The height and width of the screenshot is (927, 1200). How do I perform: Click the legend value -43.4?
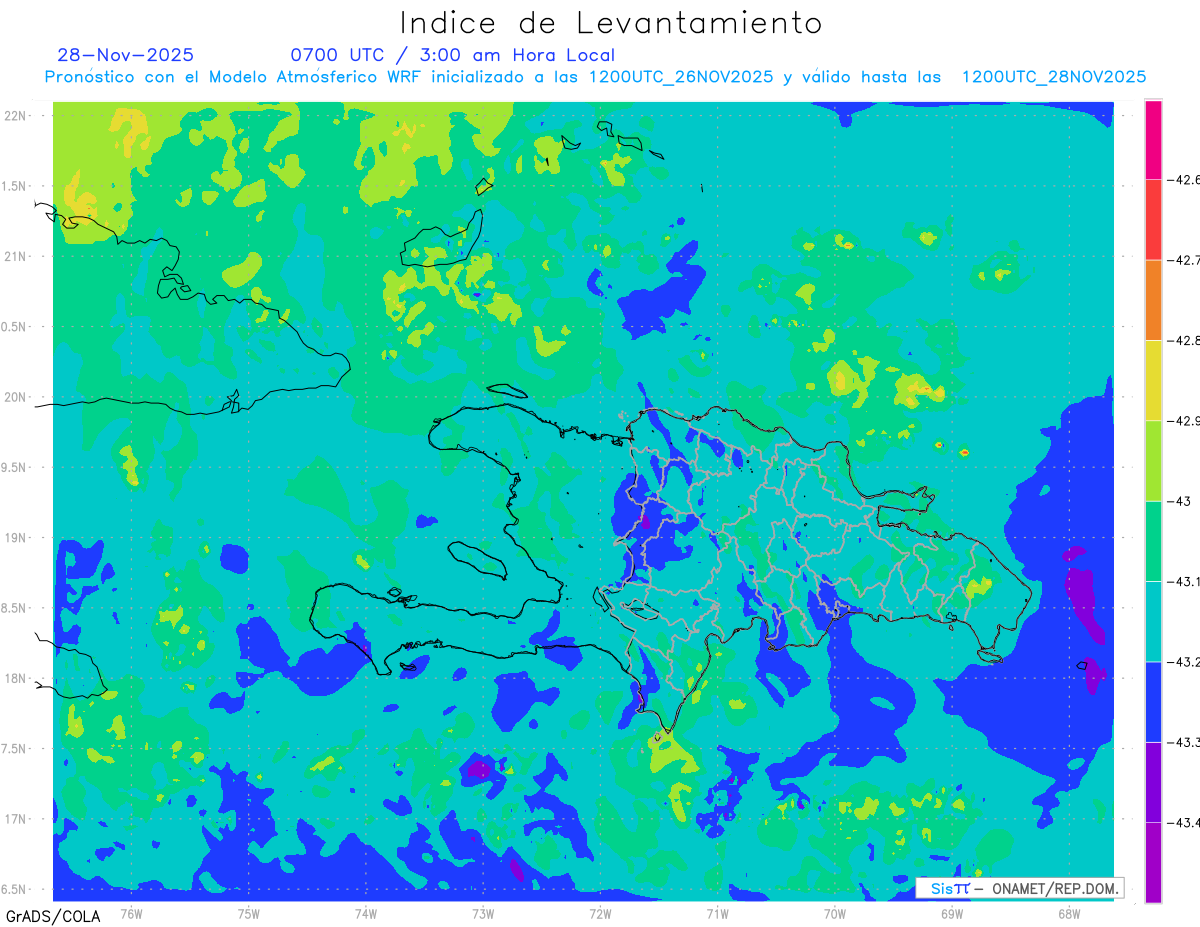pyautogui.click(x=1184, y=822)
